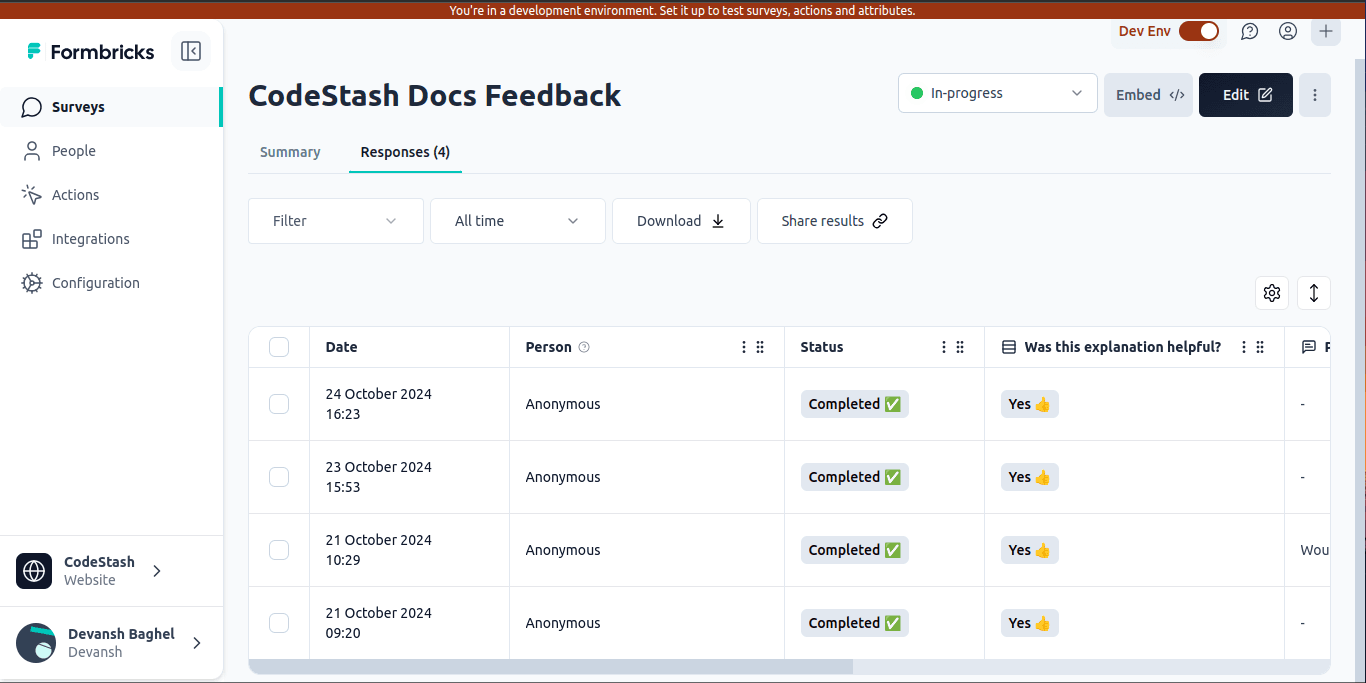Open the three-dot survey options menu beside Edit
The image size is (1366, 683).
point(1314,94)
